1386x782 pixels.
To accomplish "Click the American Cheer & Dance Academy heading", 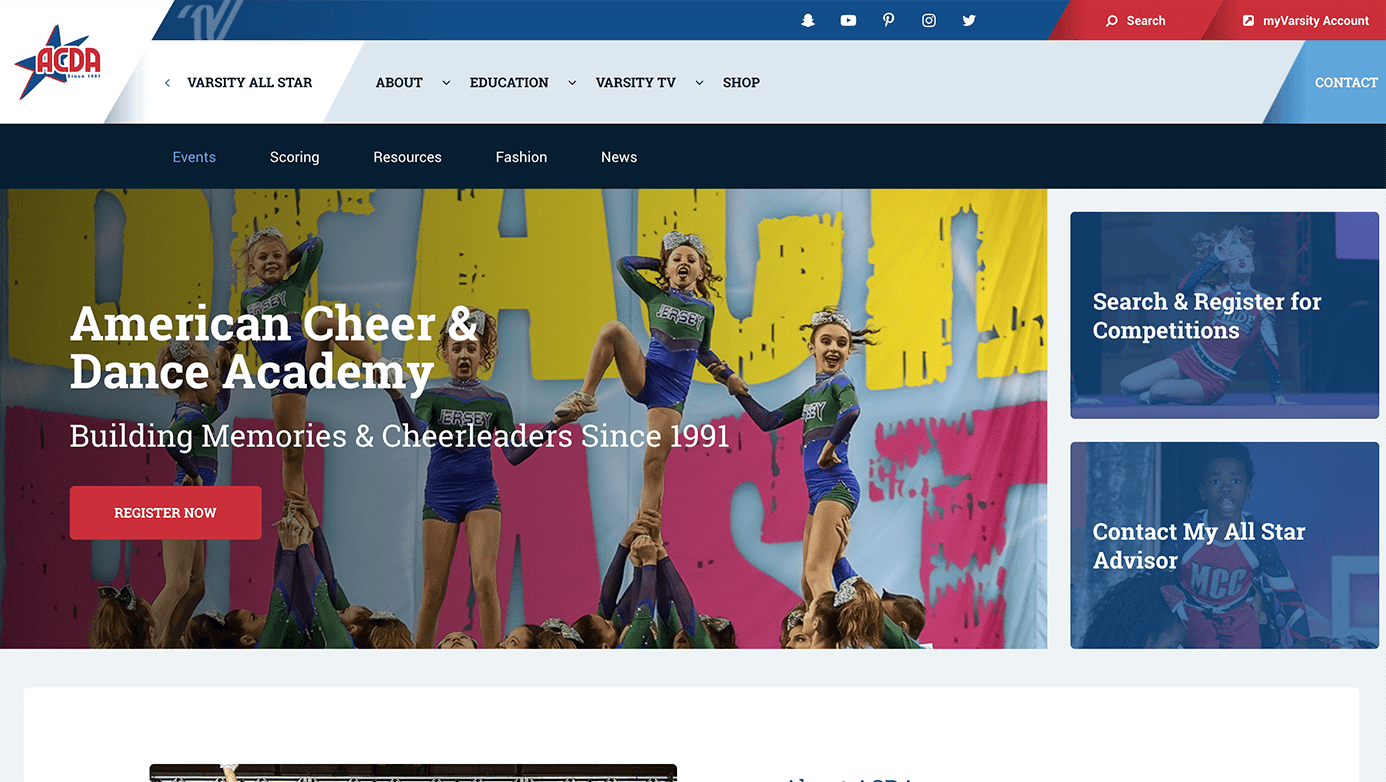I will pos(275,347).
